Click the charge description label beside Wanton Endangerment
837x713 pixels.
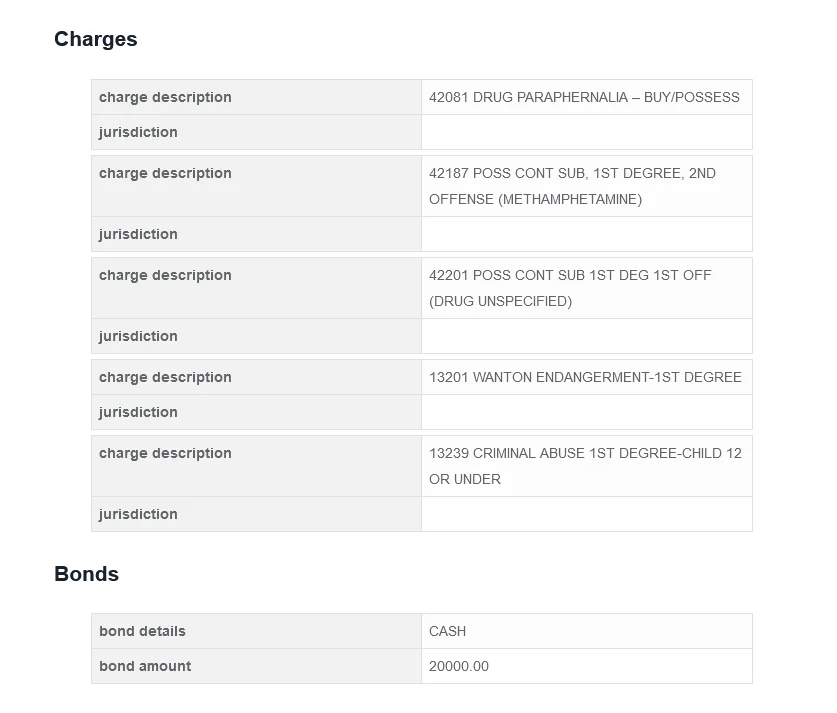pyautogui.click(x=165, y=377)
